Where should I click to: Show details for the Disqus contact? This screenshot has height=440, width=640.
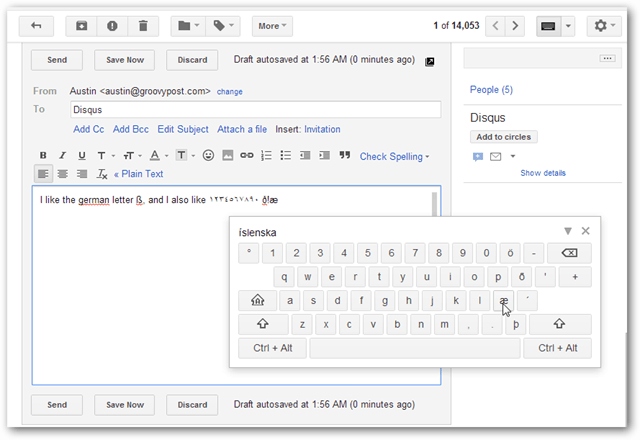tap(543, 173)
